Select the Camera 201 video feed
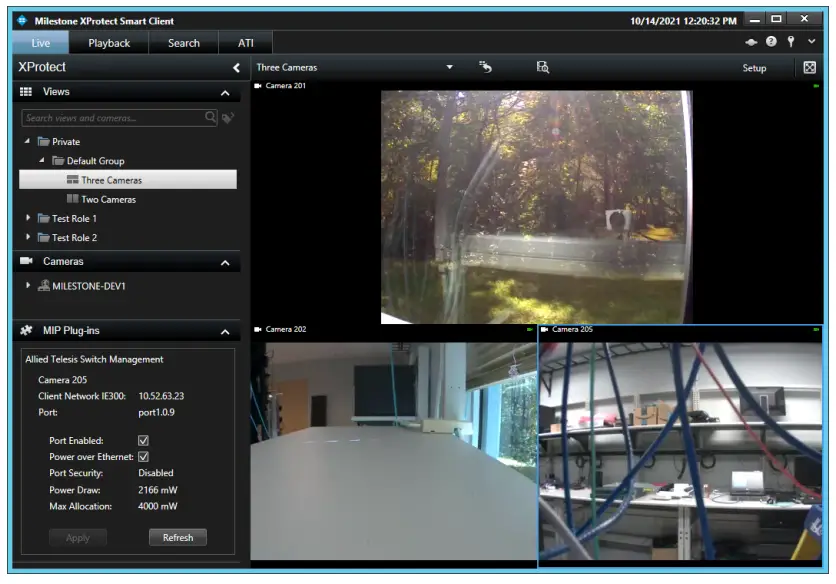The image size is (836, 584). [536, 207]
